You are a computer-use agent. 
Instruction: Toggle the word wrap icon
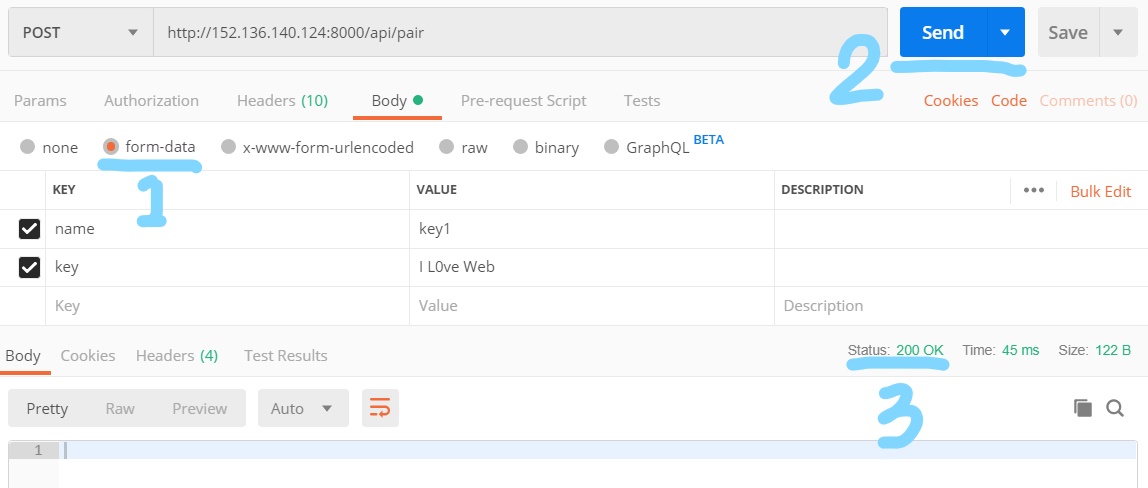pos(380,408)
